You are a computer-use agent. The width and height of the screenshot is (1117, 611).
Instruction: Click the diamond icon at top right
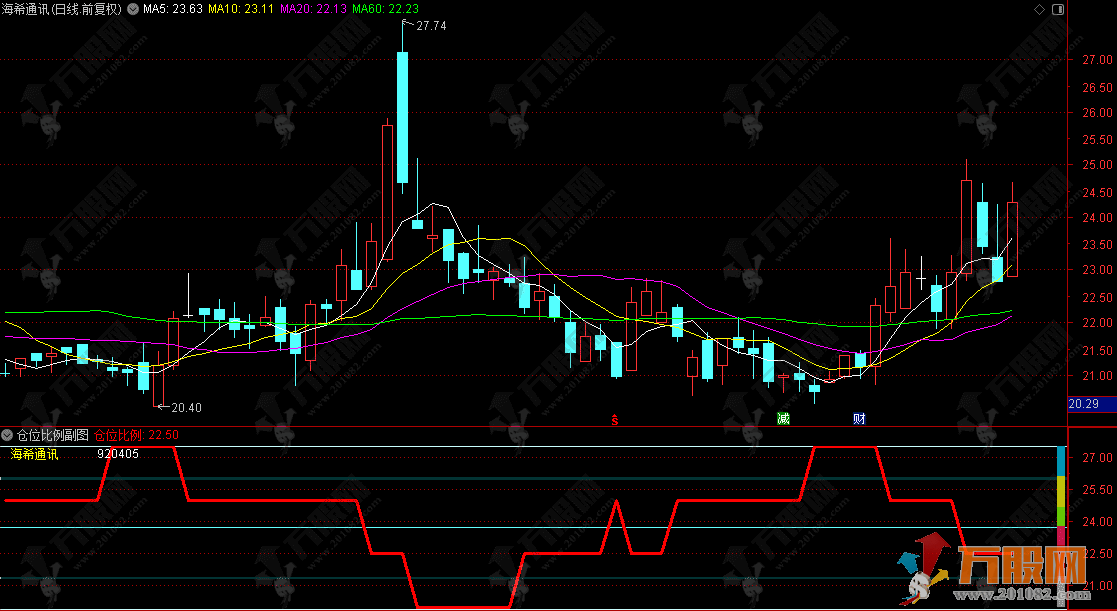tap(1037, 9)
